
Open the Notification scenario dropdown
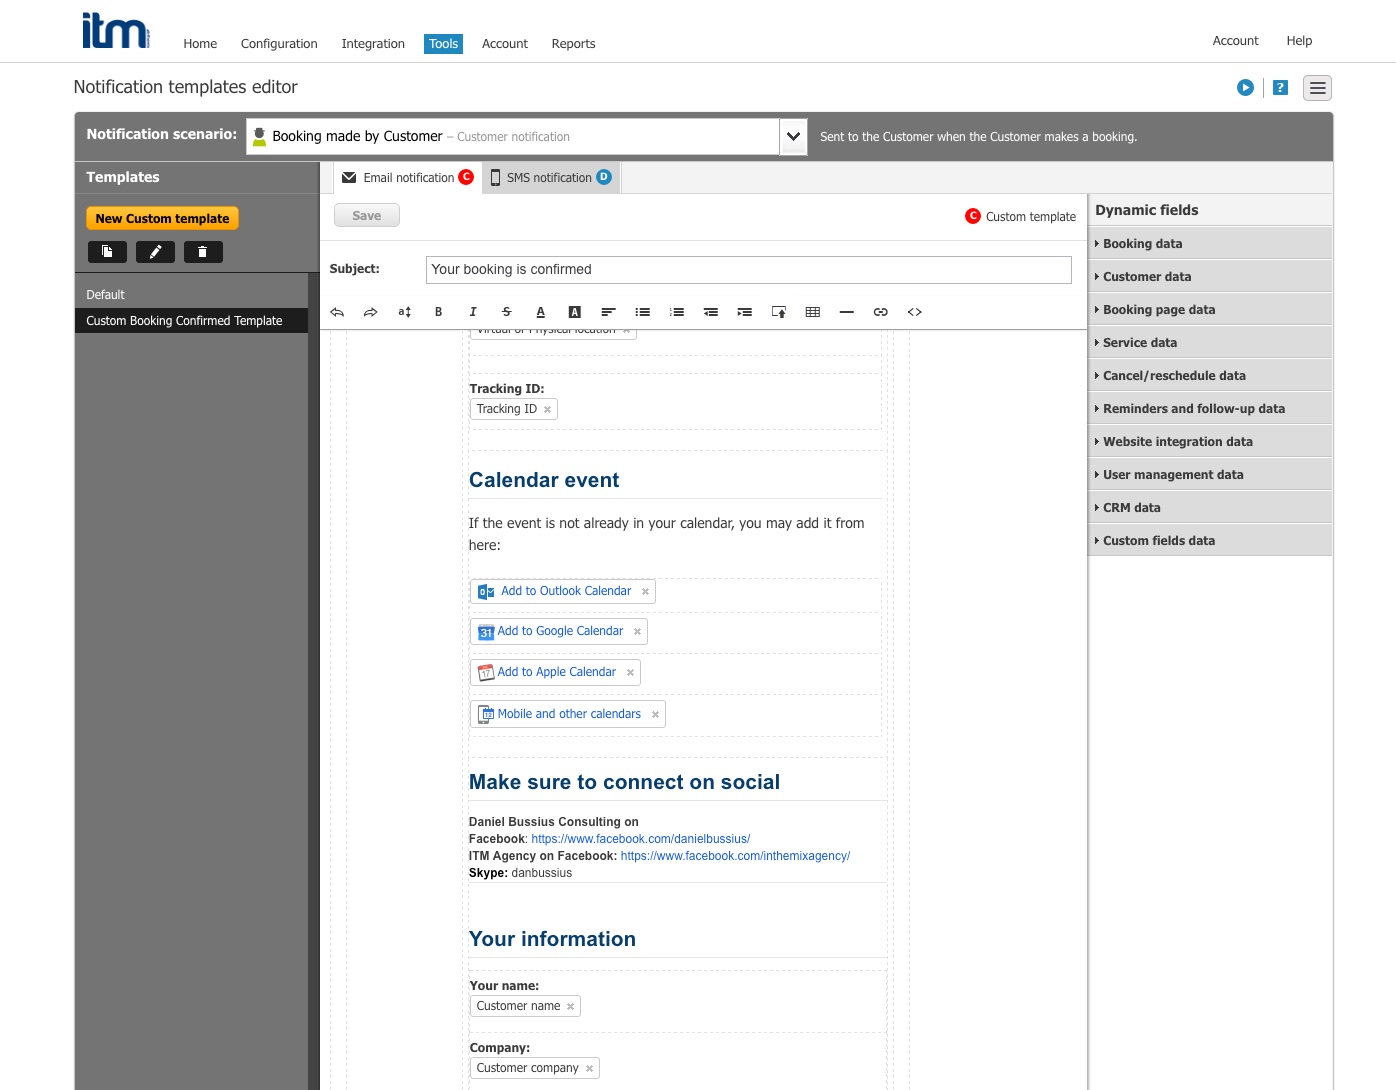pyautogui.click(x=792, y=136)
